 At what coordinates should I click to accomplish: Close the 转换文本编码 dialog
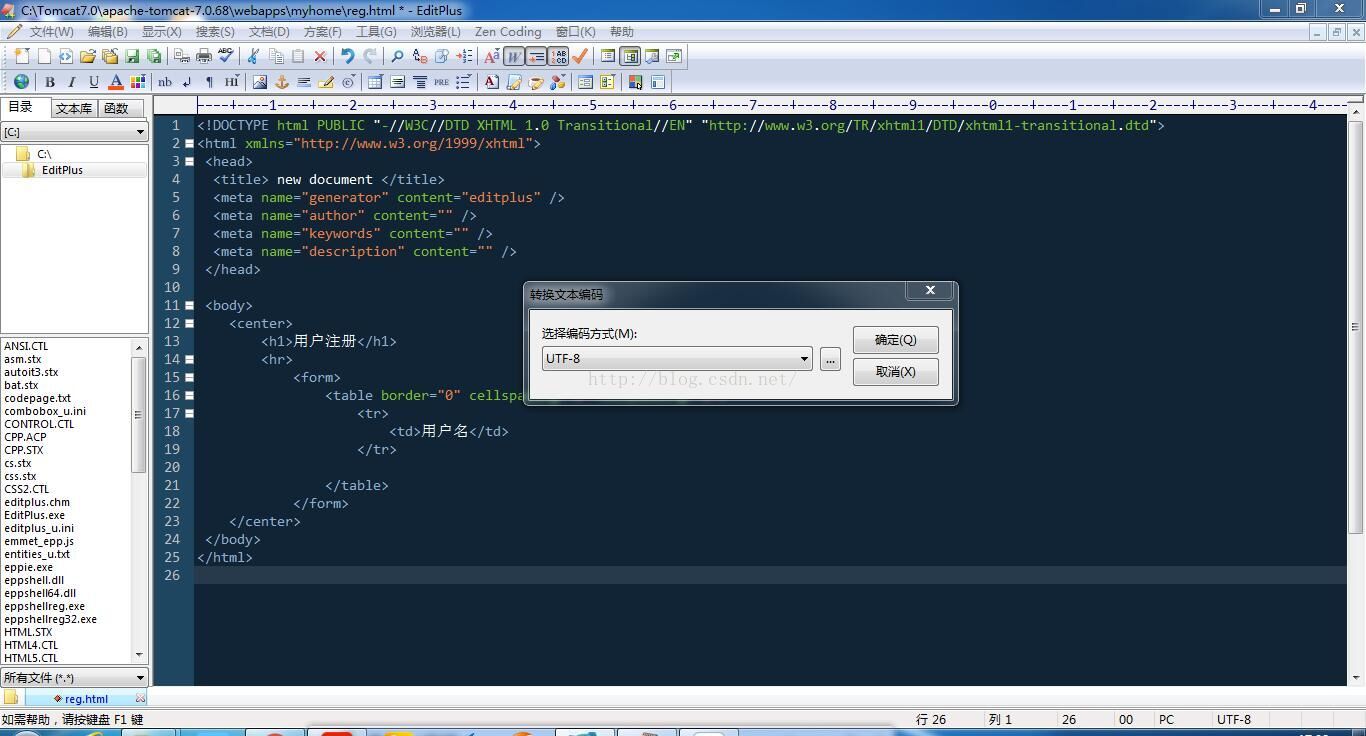pos(930,290)
